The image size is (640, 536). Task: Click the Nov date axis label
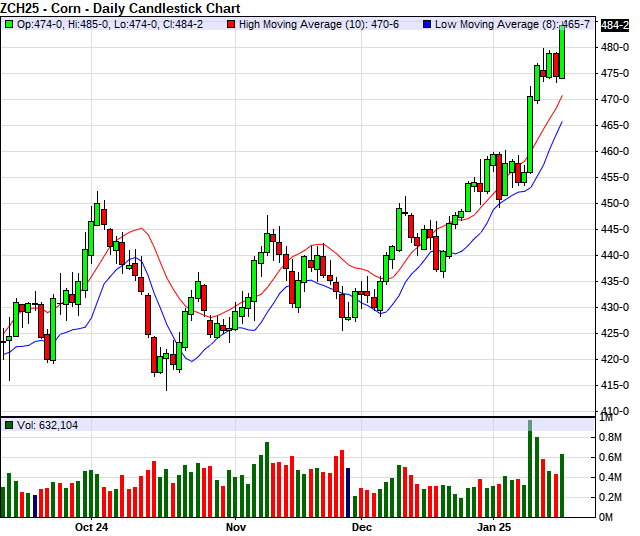(x=236, y=526)
